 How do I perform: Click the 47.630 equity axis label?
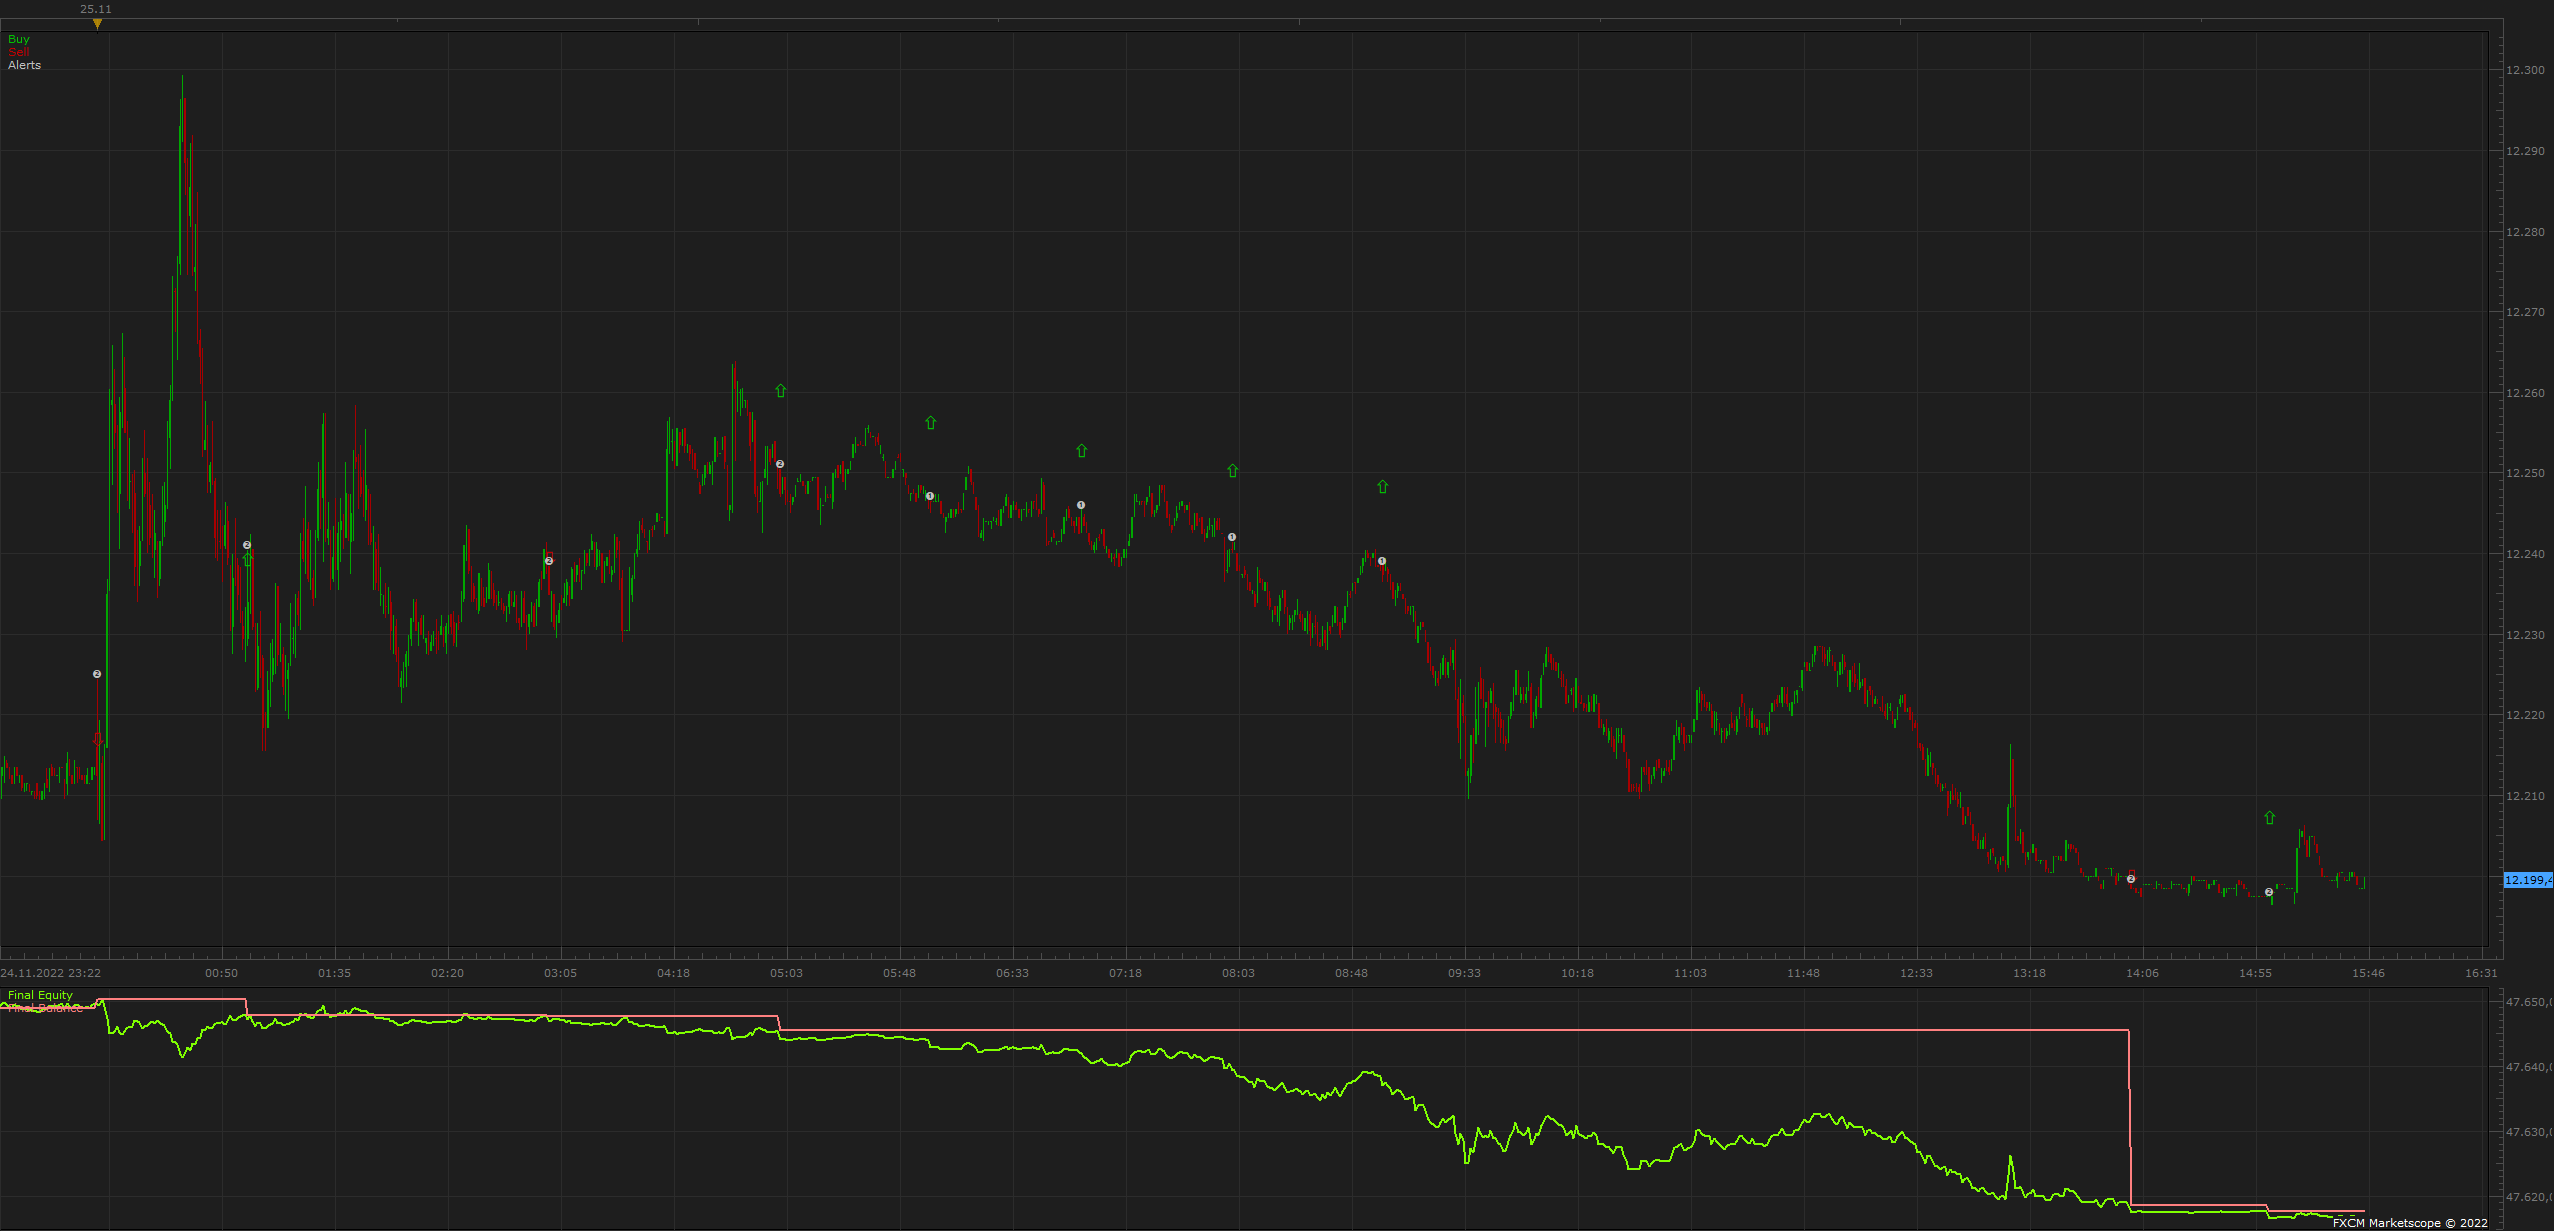coord(2529,1132)
